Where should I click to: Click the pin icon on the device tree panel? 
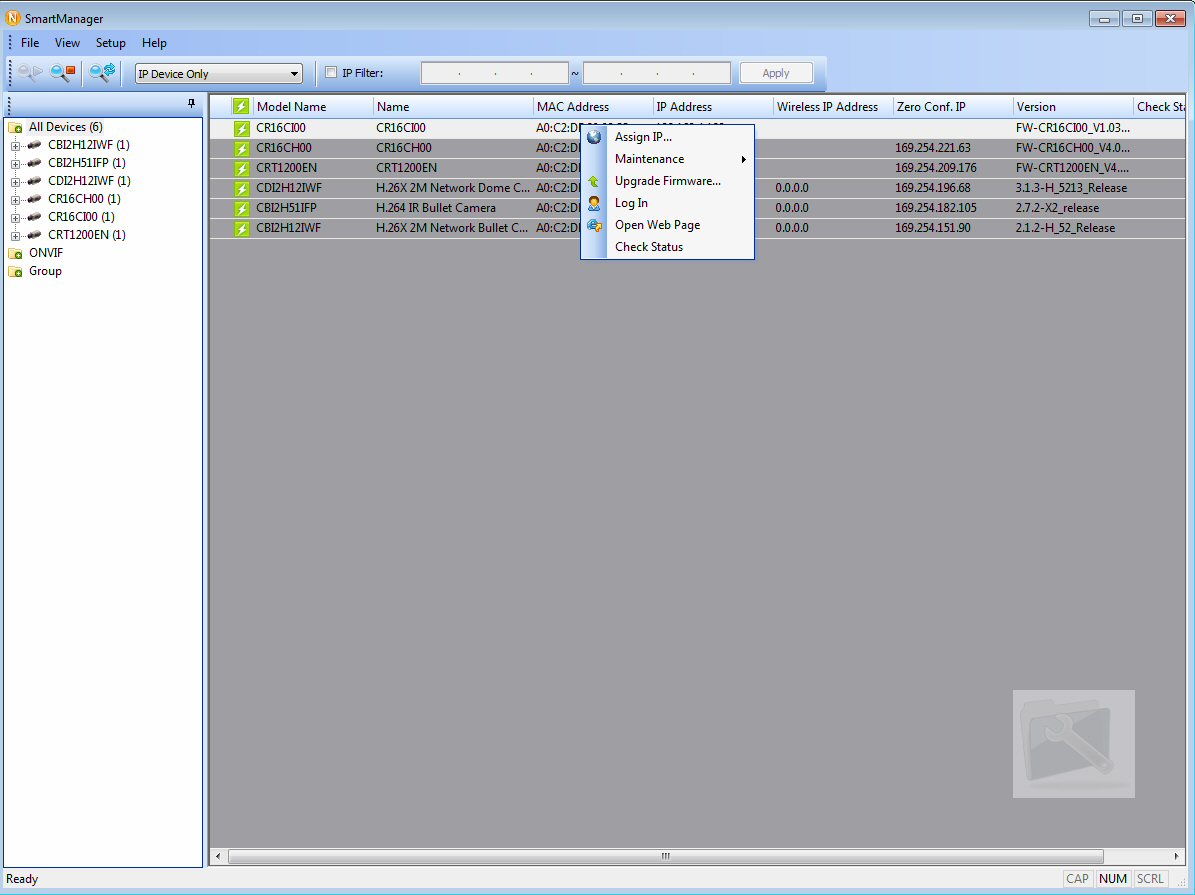click(191, 104)
